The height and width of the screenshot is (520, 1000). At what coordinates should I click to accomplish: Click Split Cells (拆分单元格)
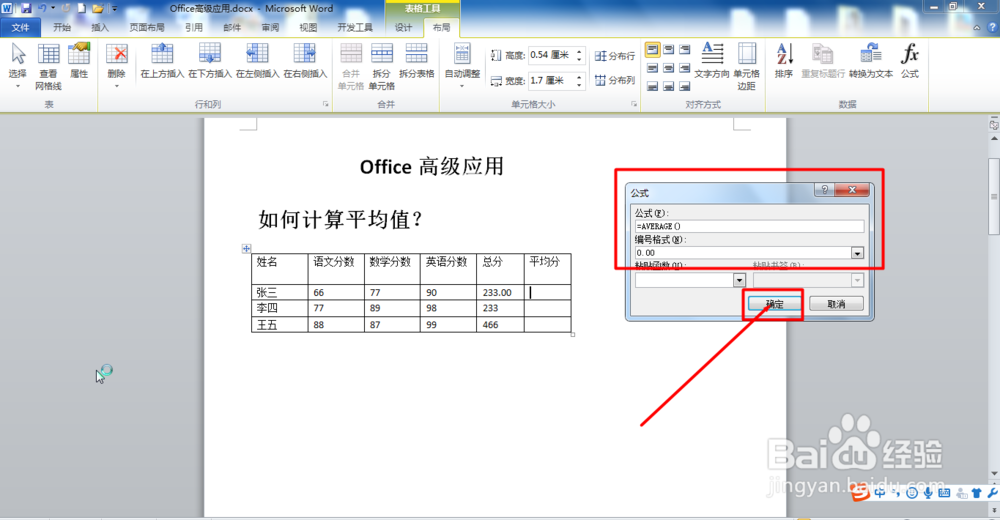point(381,66)
